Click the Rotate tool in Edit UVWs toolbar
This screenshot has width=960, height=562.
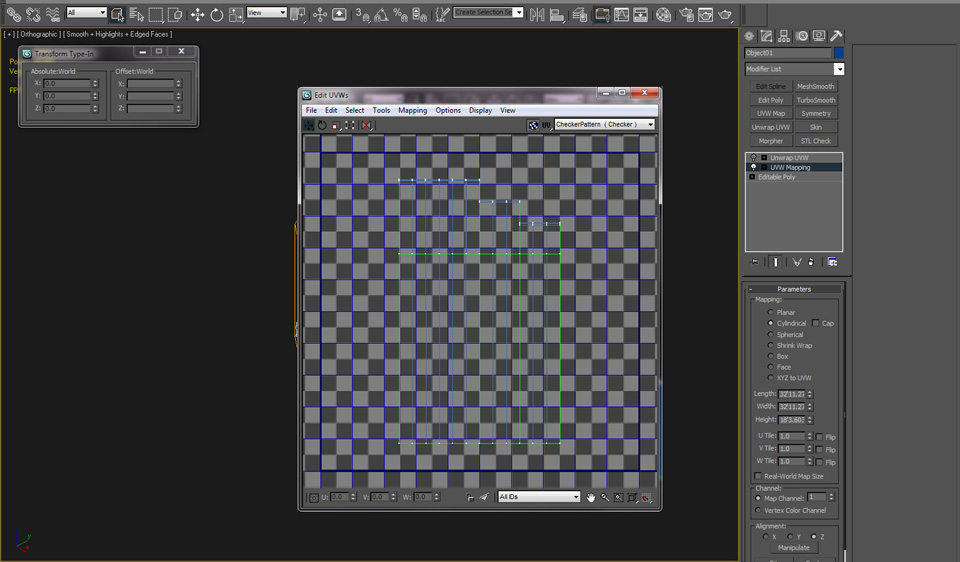coord(322,125)
